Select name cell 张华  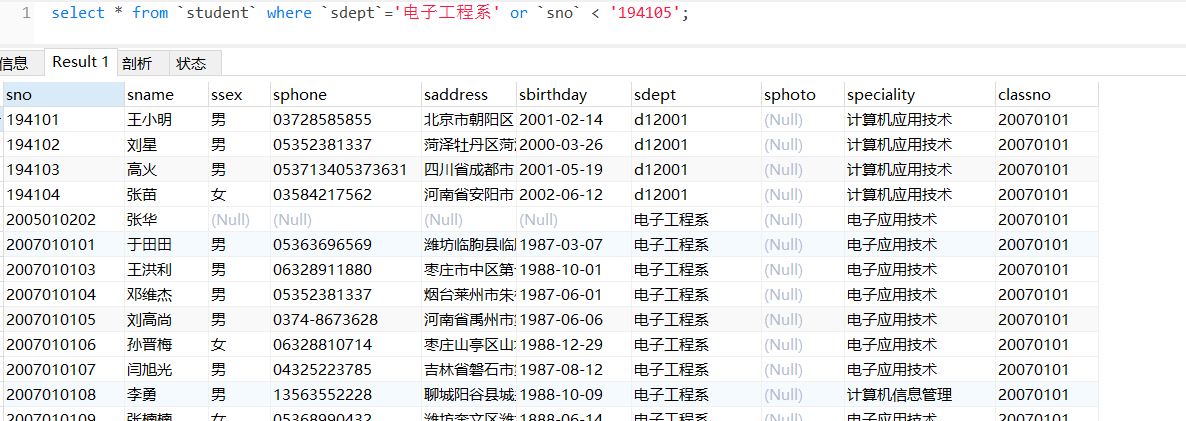[x=166, y=219]
